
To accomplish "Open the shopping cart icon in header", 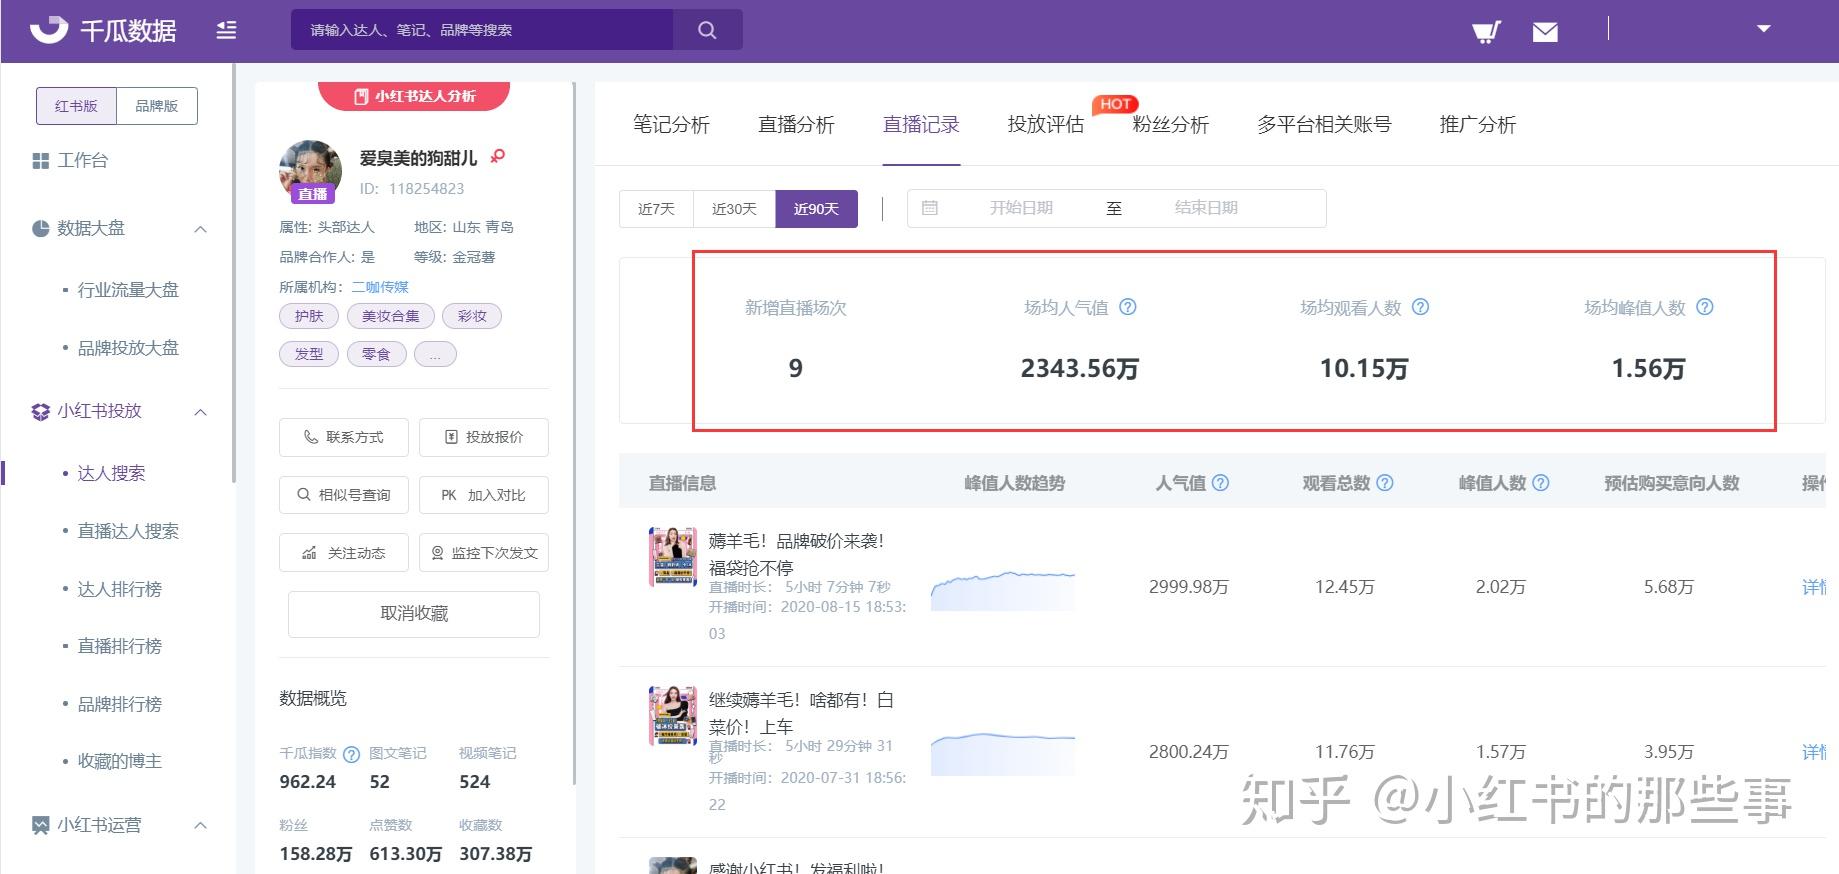I will coord(1486,32).
